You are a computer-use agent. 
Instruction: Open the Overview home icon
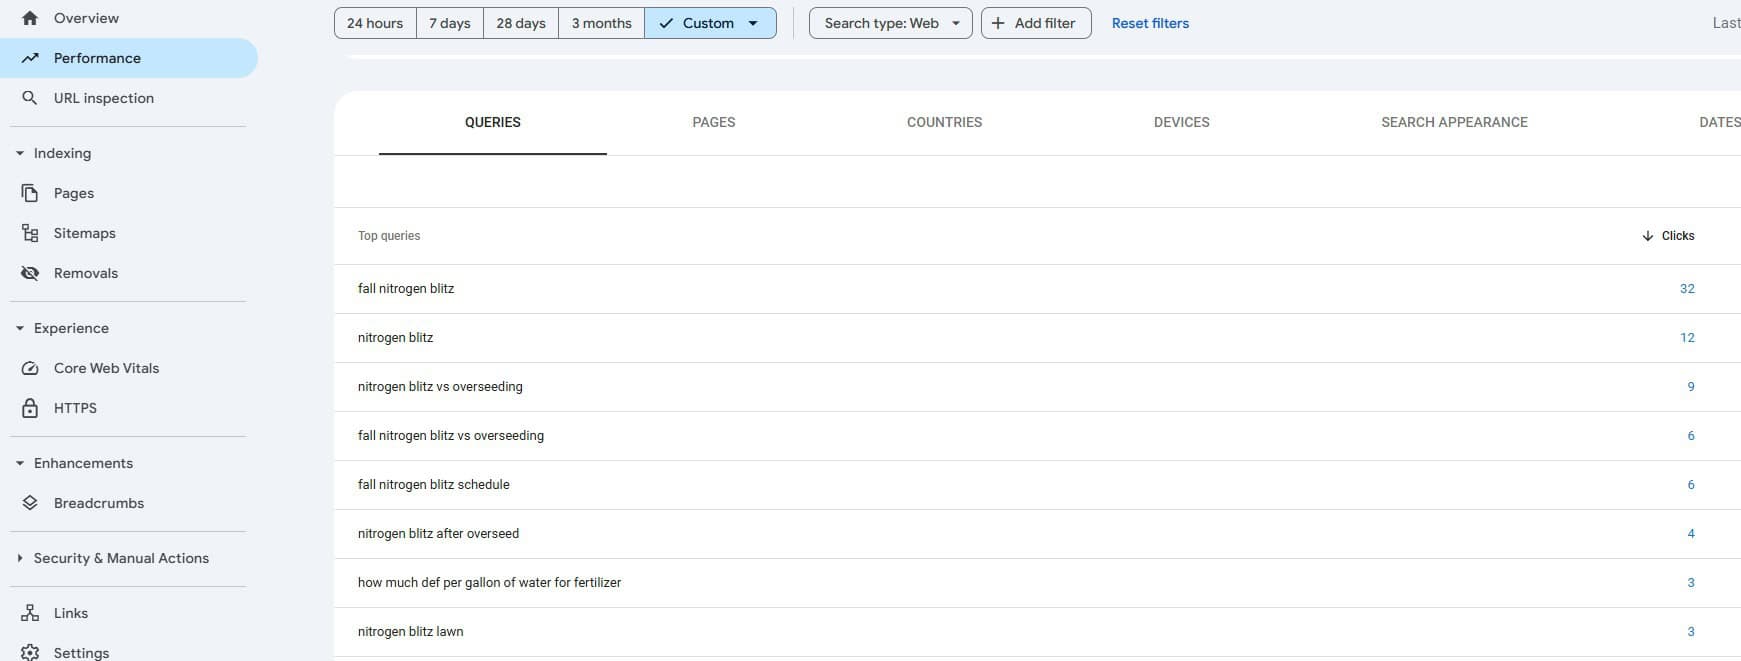pyautogui.click(x=30, y=18)
